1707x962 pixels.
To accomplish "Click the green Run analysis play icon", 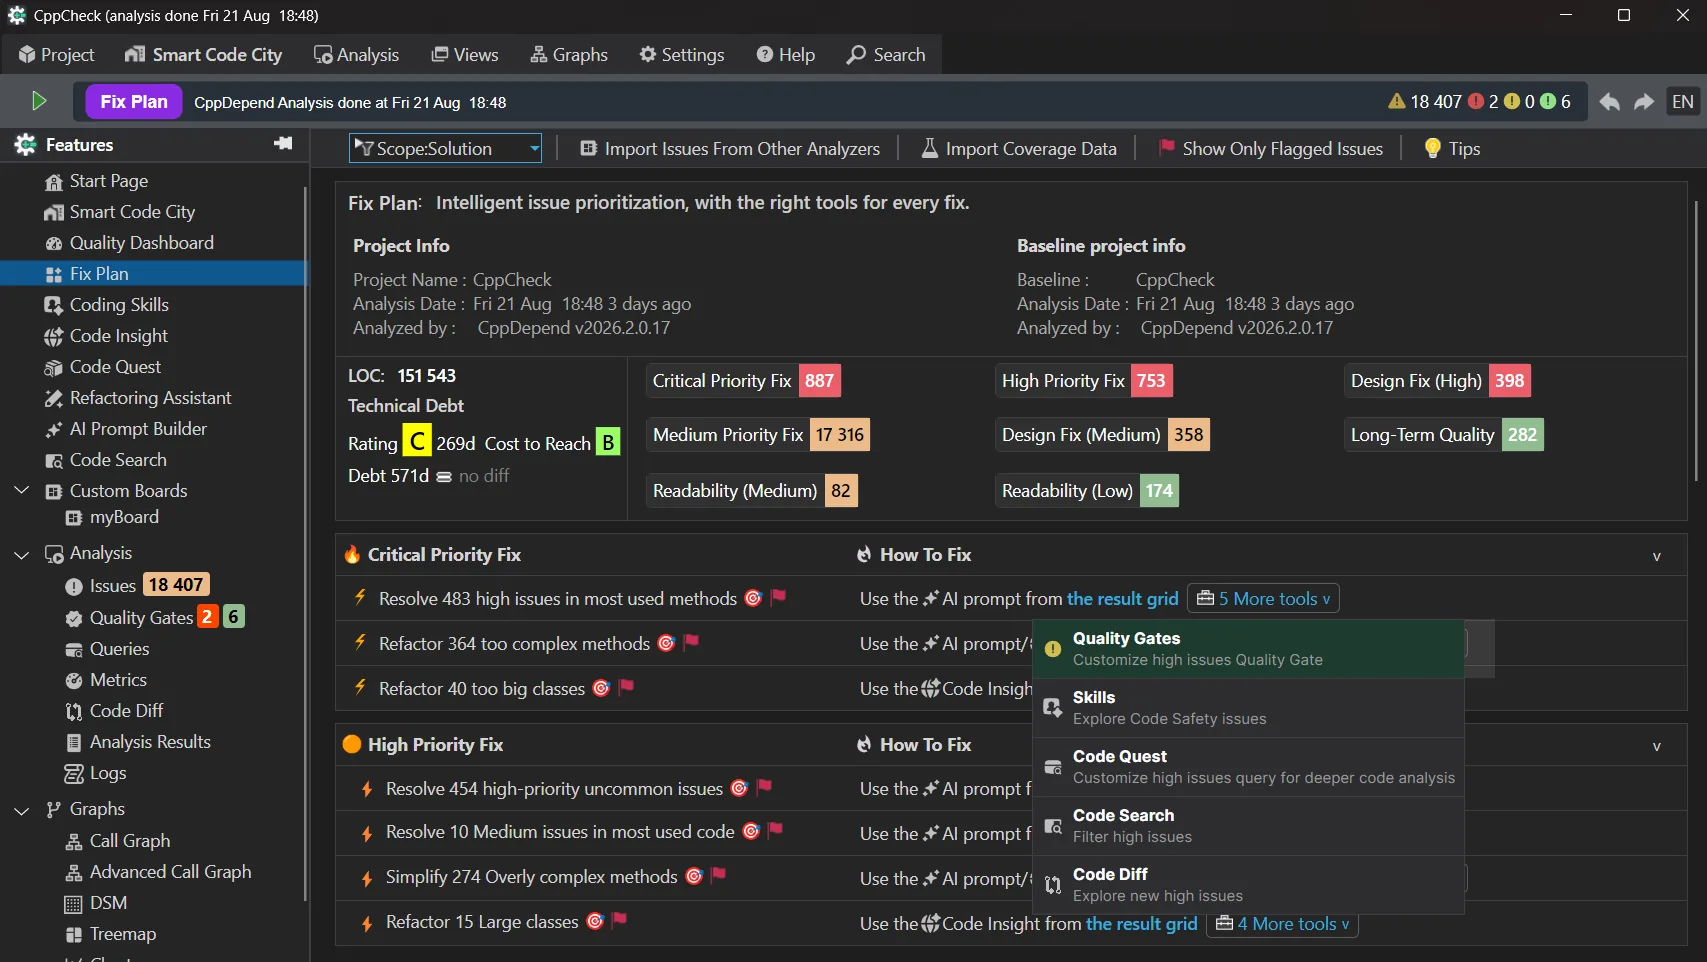I will click(39, 101).
